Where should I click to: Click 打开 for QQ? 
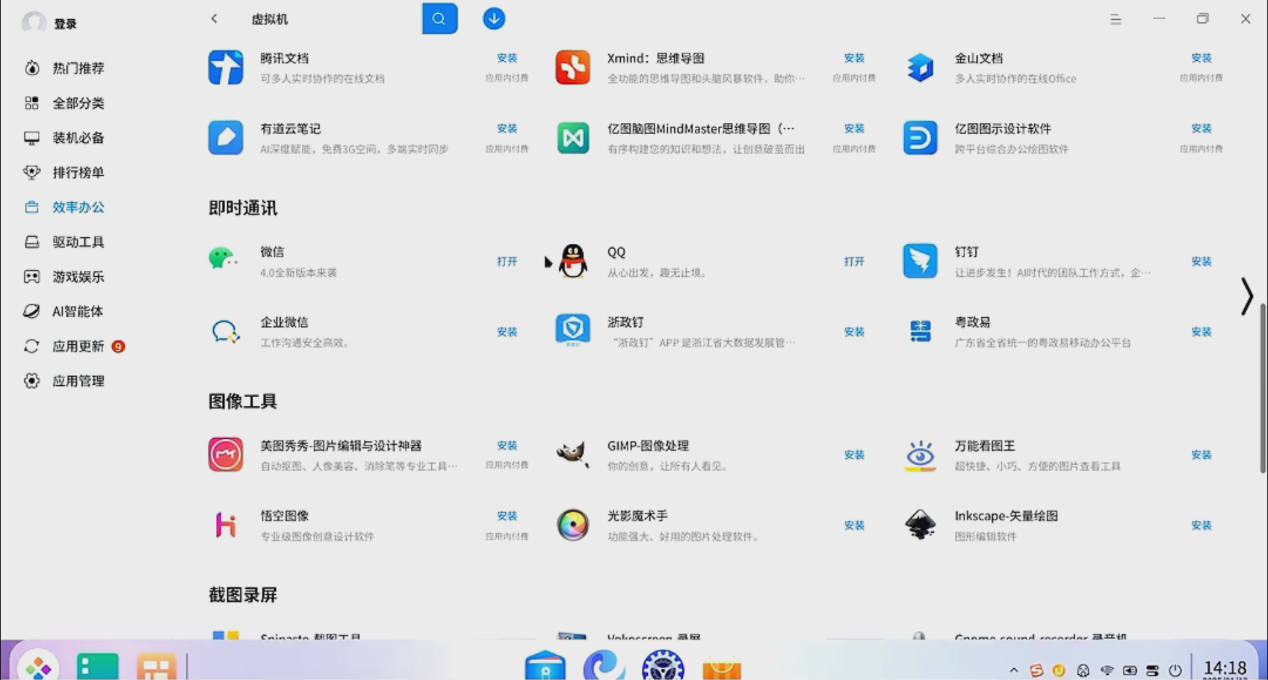click(x=854, y=261)
